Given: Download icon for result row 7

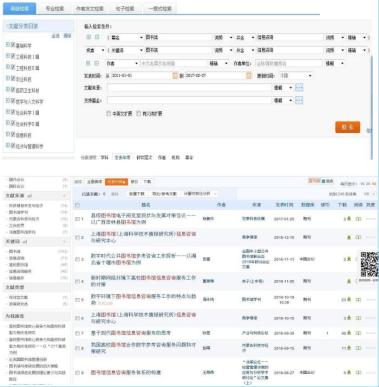Looking at the screenshot, I should 349,333.
